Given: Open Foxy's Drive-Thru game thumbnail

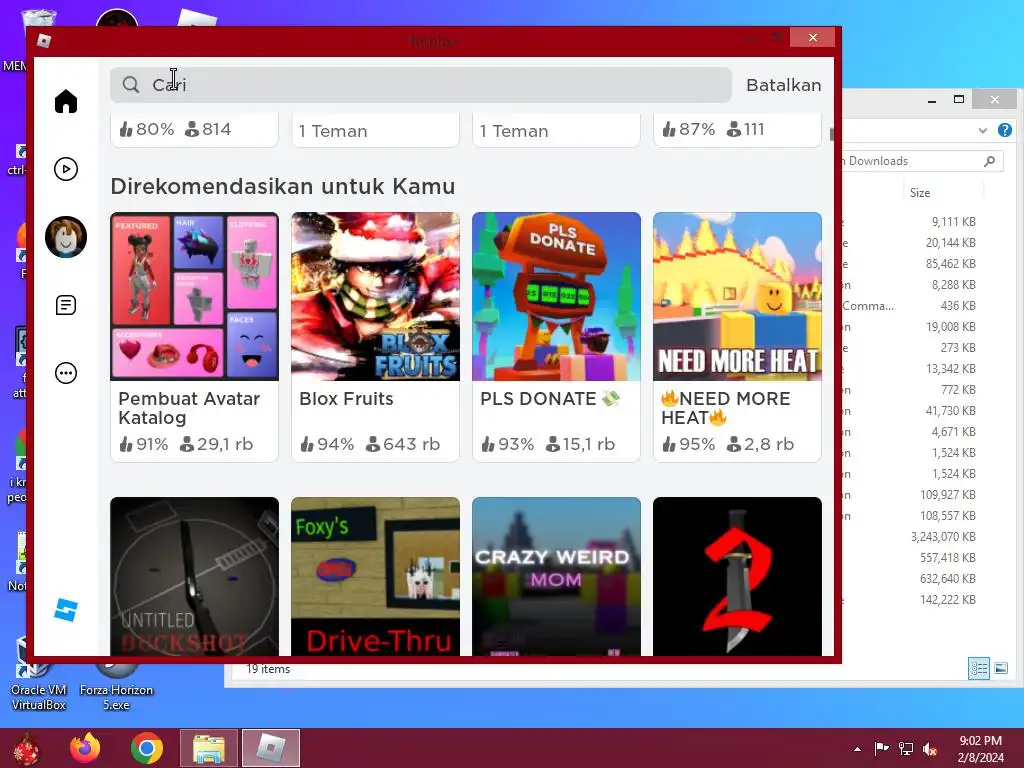Looking at the screenshot, I should pos(376,577).
